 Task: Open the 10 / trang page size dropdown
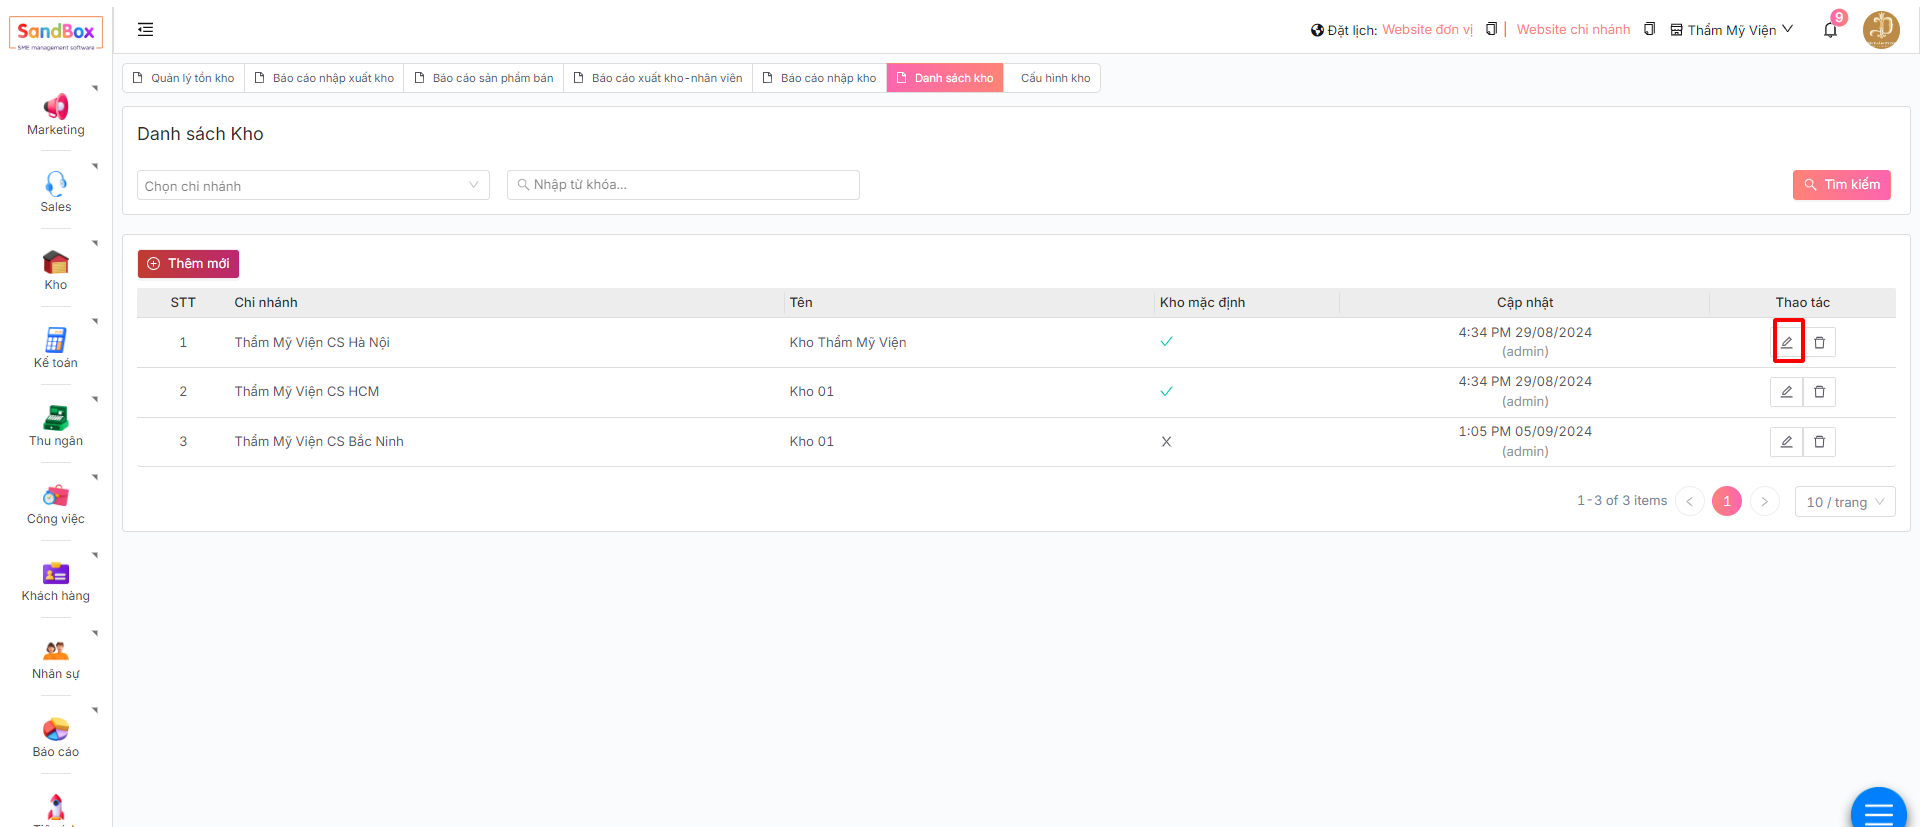coord(1845,502)
